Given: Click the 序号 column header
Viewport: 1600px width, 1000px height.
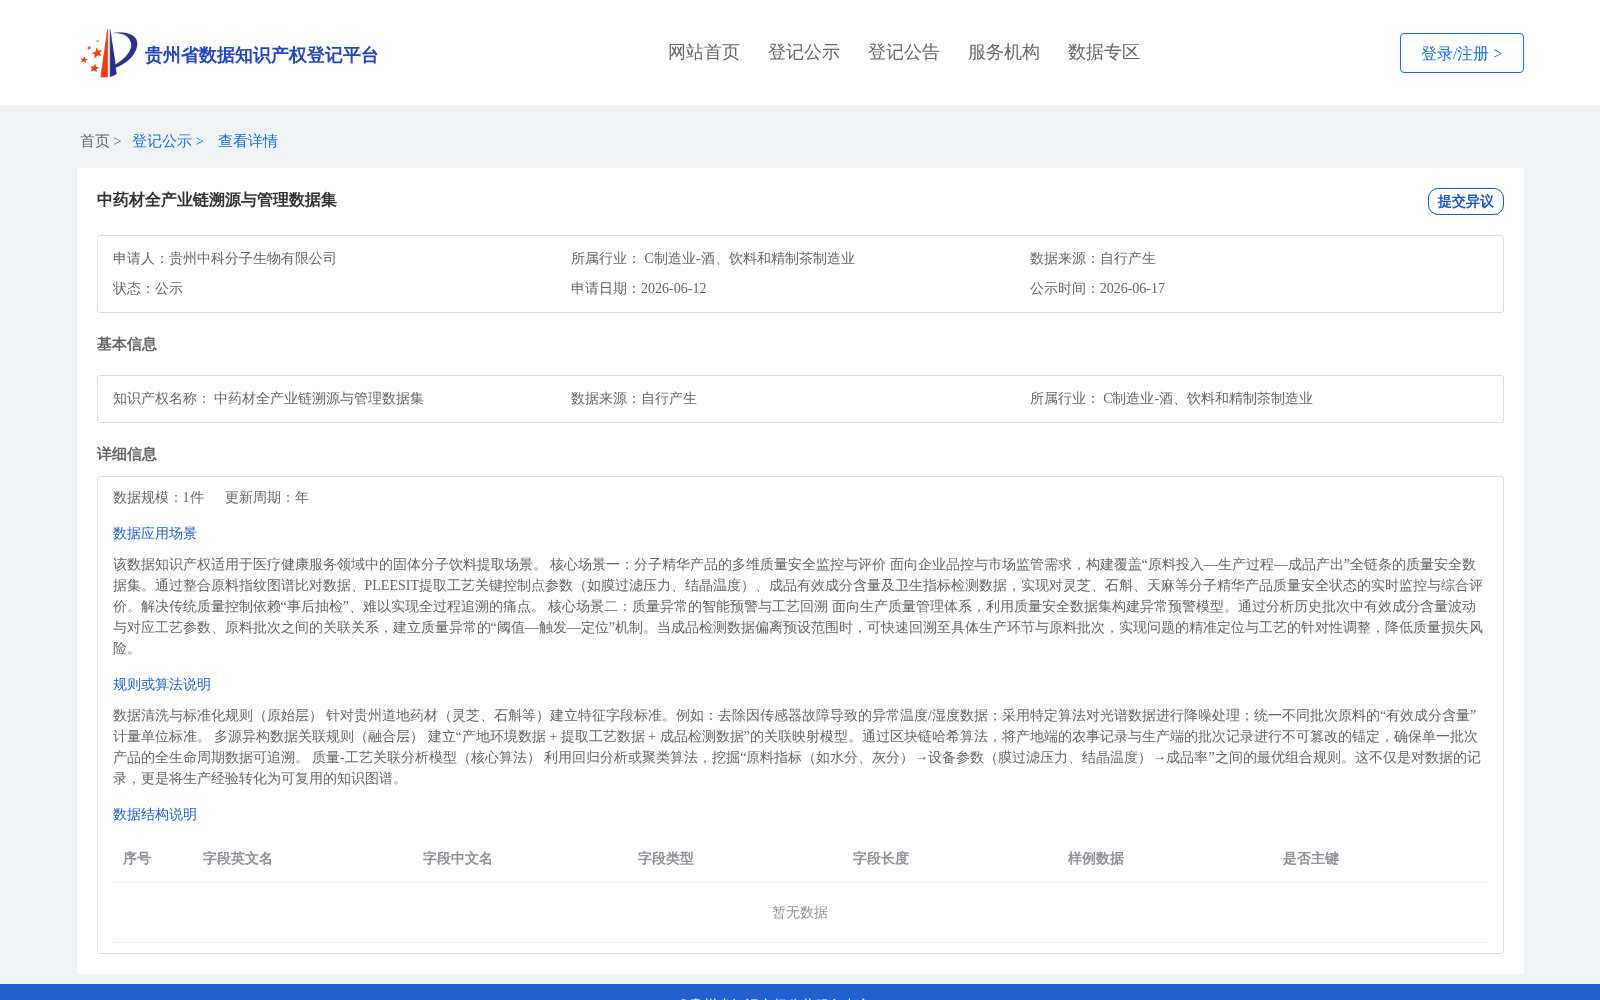Looking at the screenshot, I should coord(137,858).
